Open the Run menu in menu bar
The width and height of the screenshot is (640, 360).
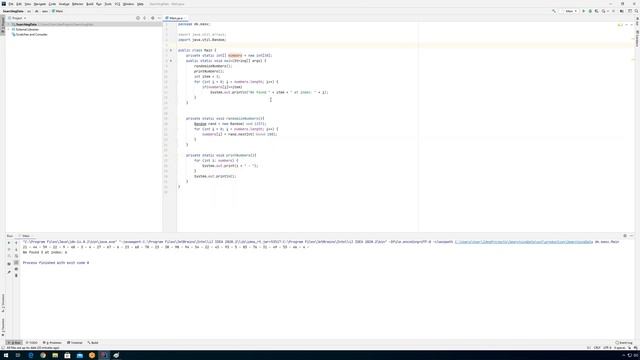pyautogui.click(x=99, y=4)
